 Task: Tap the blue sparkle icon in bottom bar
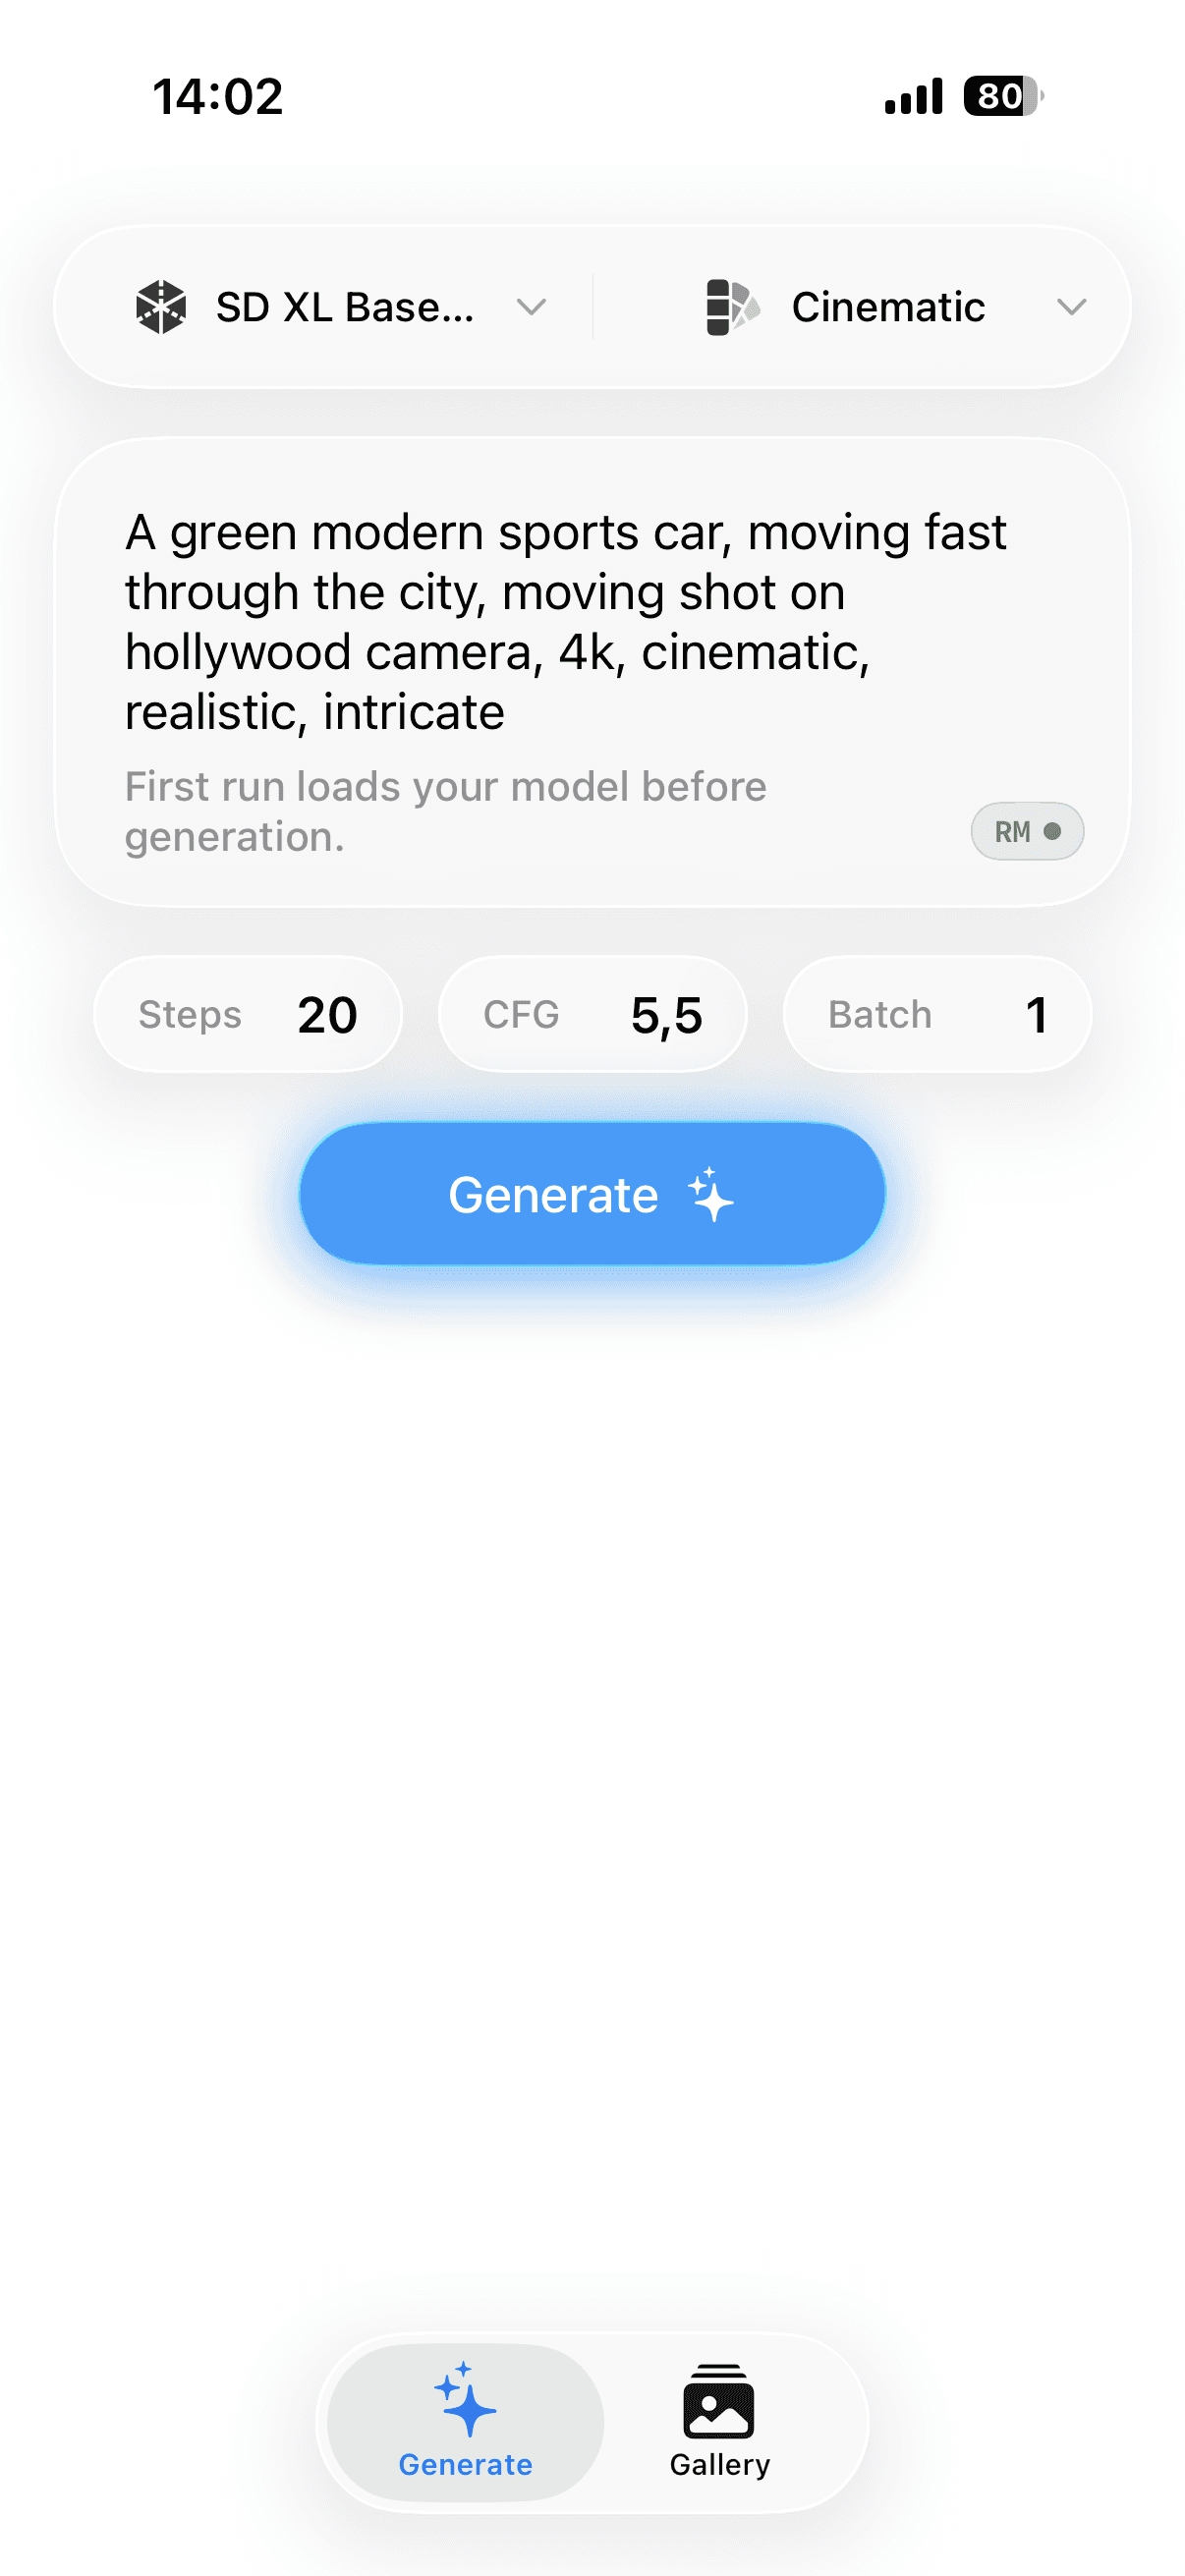point(465,2400)
